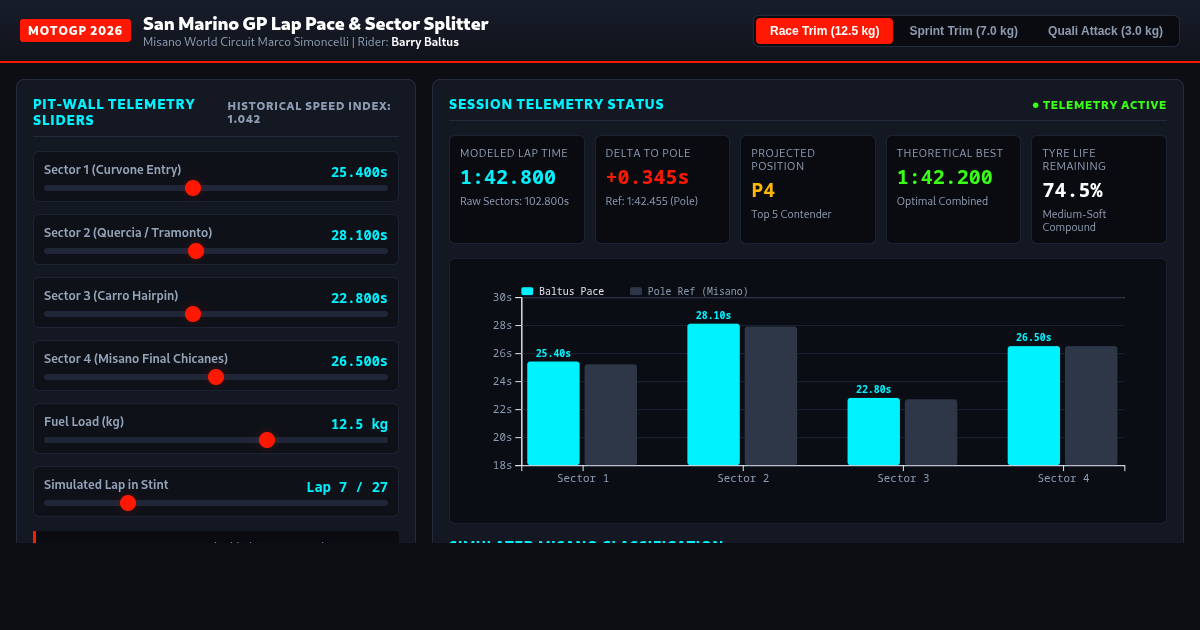Click the Projected Position P4 card
The height and width of the screenshot is (630, 1200).
[x=808, y=190]
